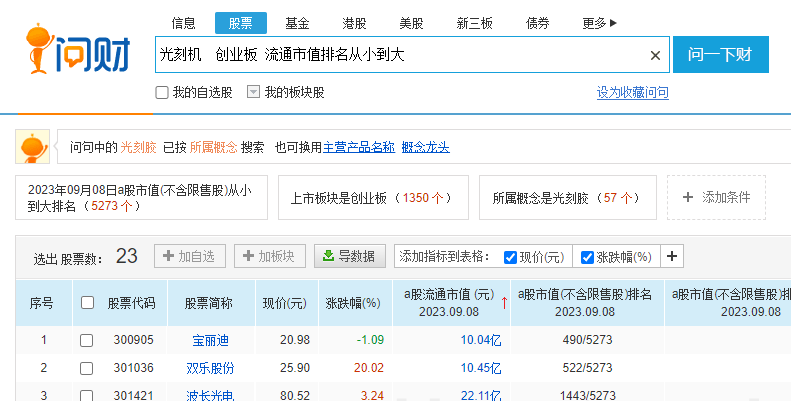
Task: Open the 新三板 tab
Action: click(474, 23)
